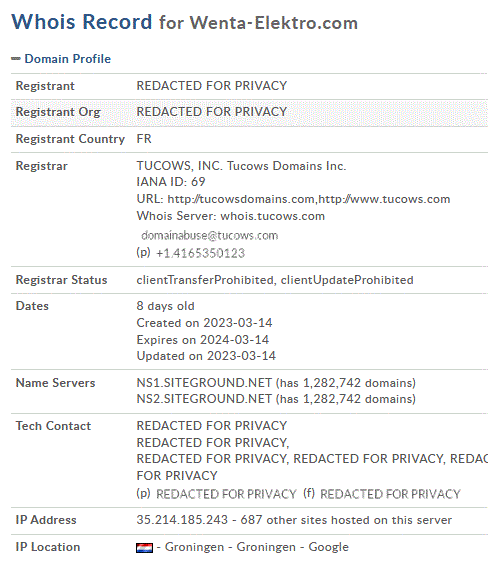Click the minus icon beside Domain Profile
This screenshot has height=561, width=489.
16,59
